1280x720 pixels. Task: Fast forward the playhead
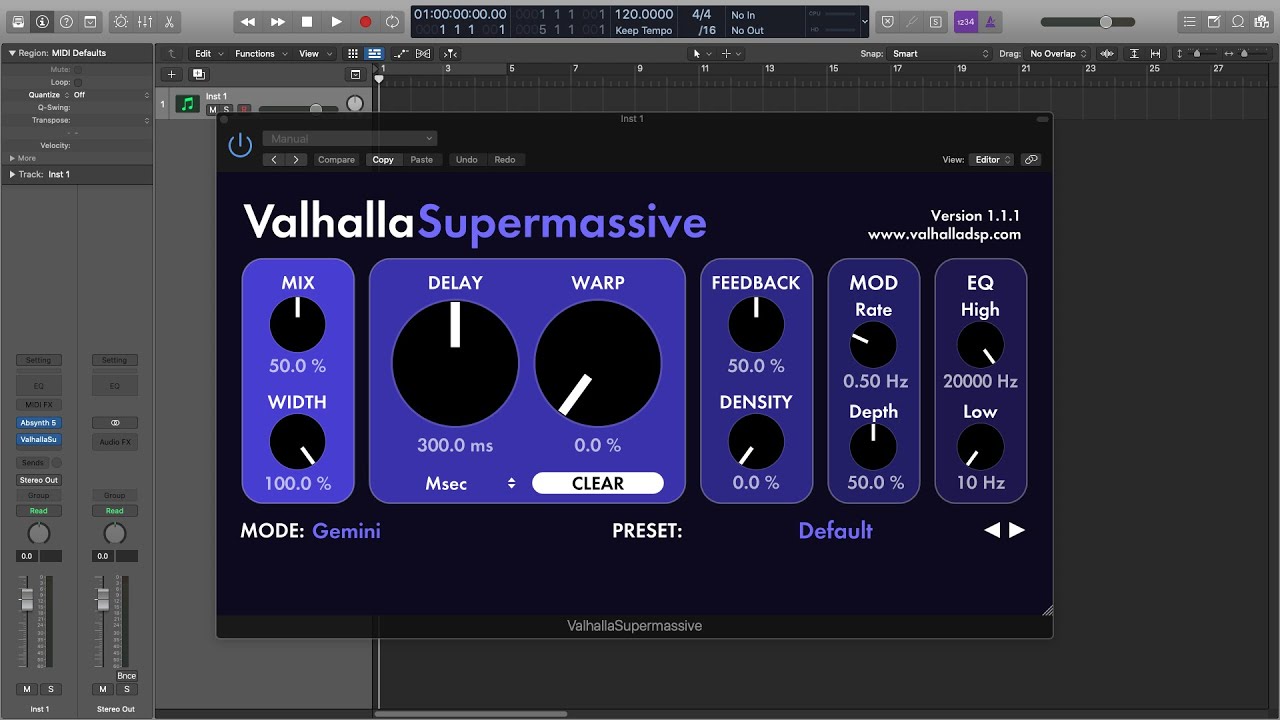(278, 21)
